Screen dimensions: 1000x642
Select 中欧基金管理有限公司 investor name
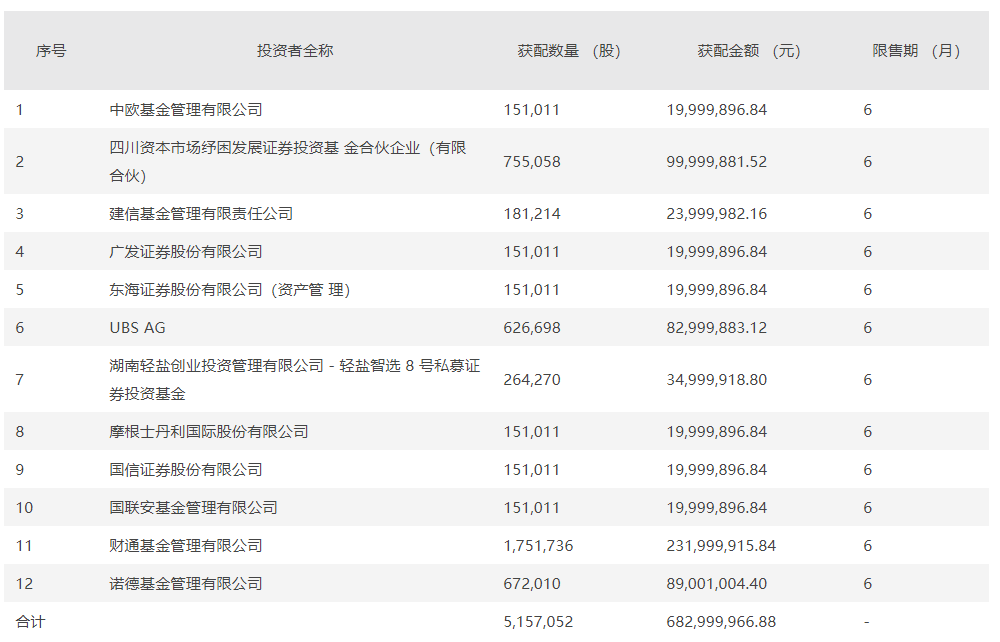pyautogui.click(x=186, y=110)
